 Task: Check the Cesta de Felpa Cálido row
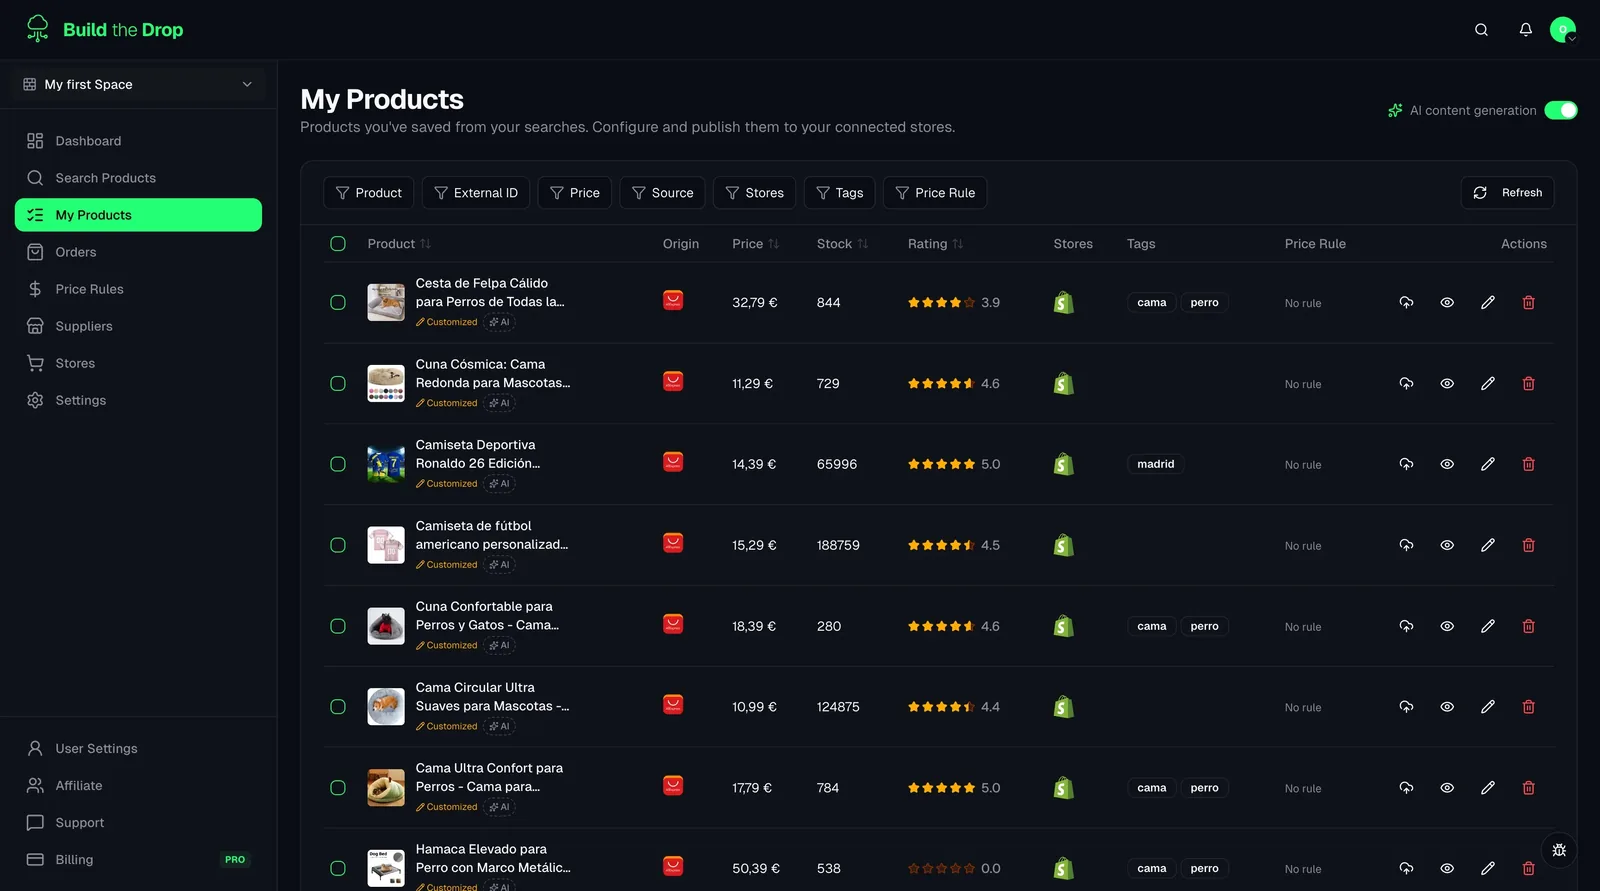(338, 302)
